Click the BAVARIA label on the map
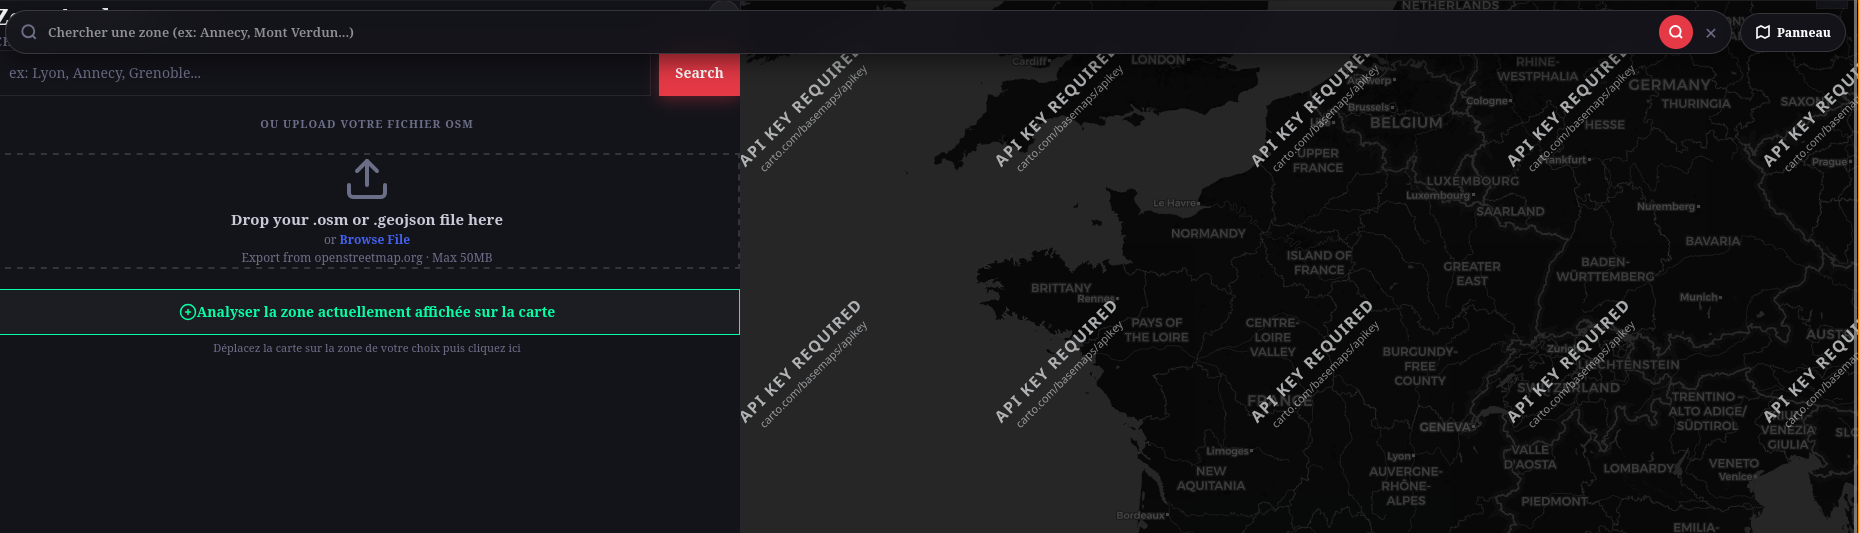 coord(1713,241)
